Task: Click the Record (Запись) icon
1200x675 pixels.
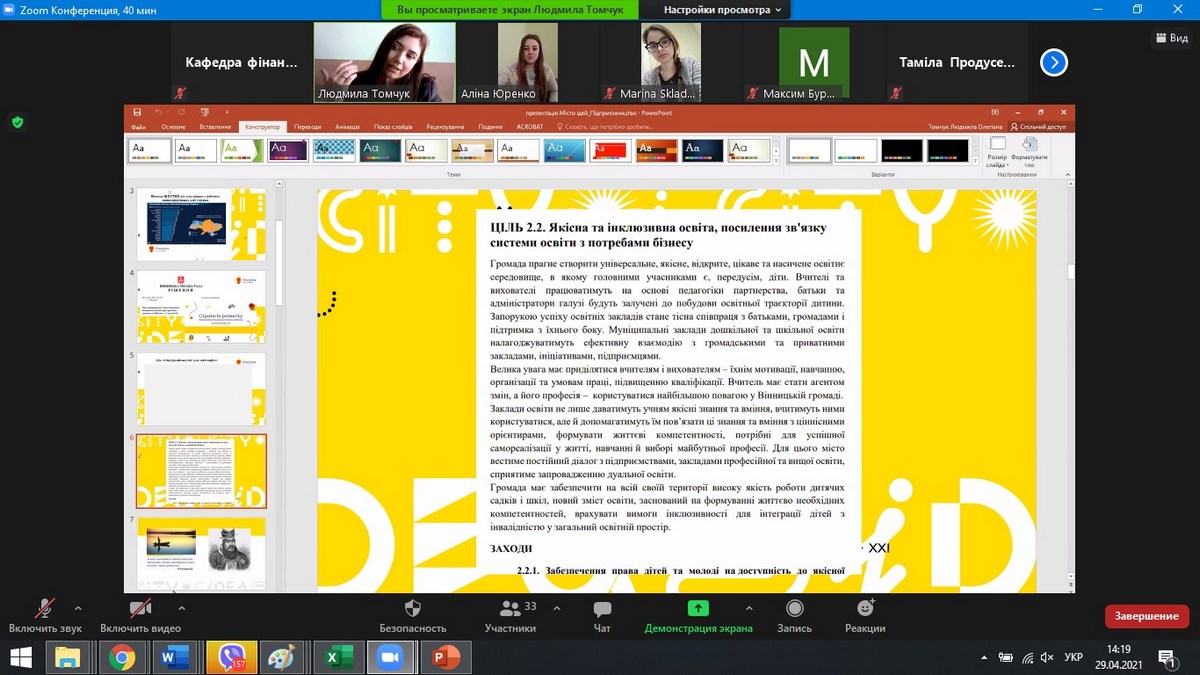Action: tap(794, 608)
